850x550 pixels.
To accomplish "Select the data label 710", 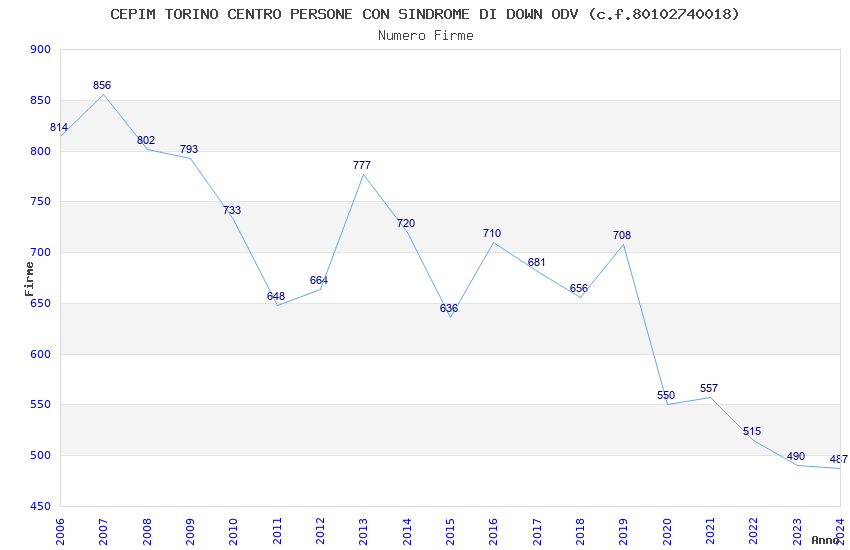I will coord(492,234).
